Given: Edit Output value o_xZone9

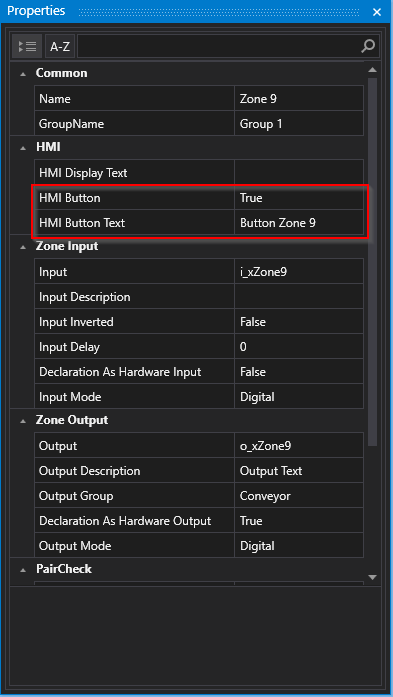Looking at the screenshot, I should [x=299, y=445].
